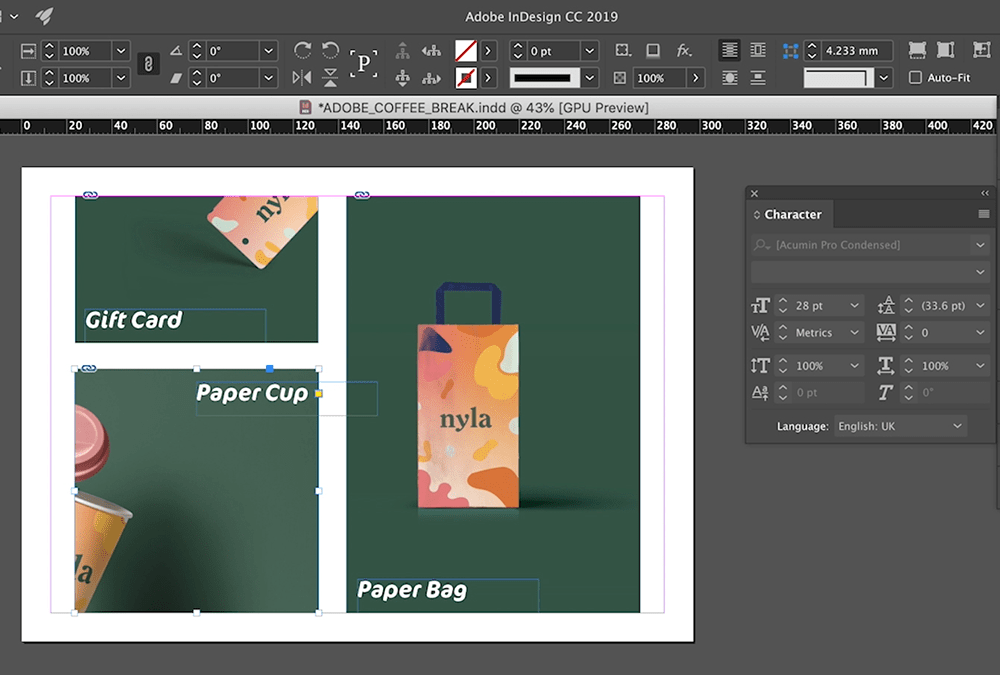Expand the font size 28 pt dropdown
The height and width of the screenshot is (675, 1000).
coord(855,306)
